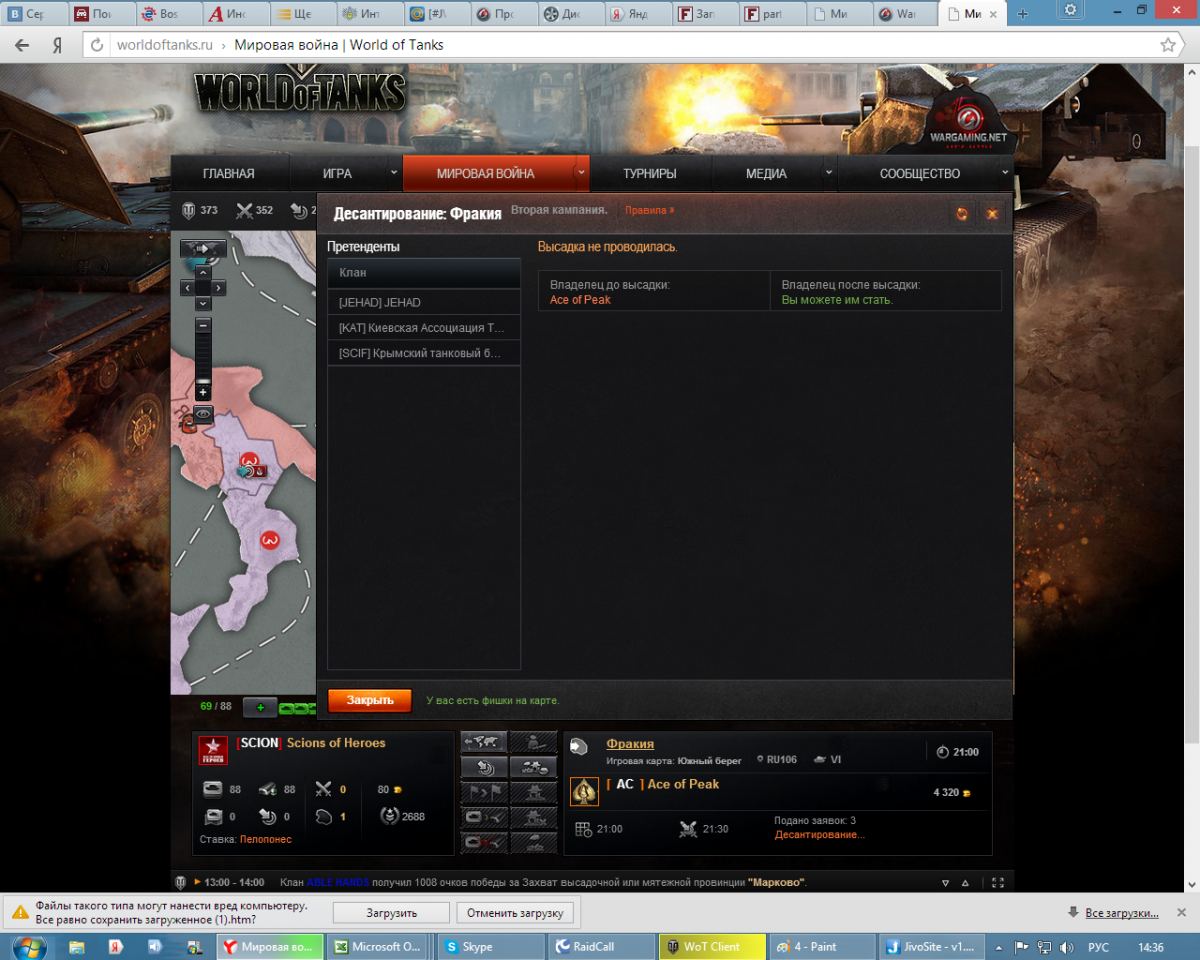Pan the map right with arrow

pos(219,288)
